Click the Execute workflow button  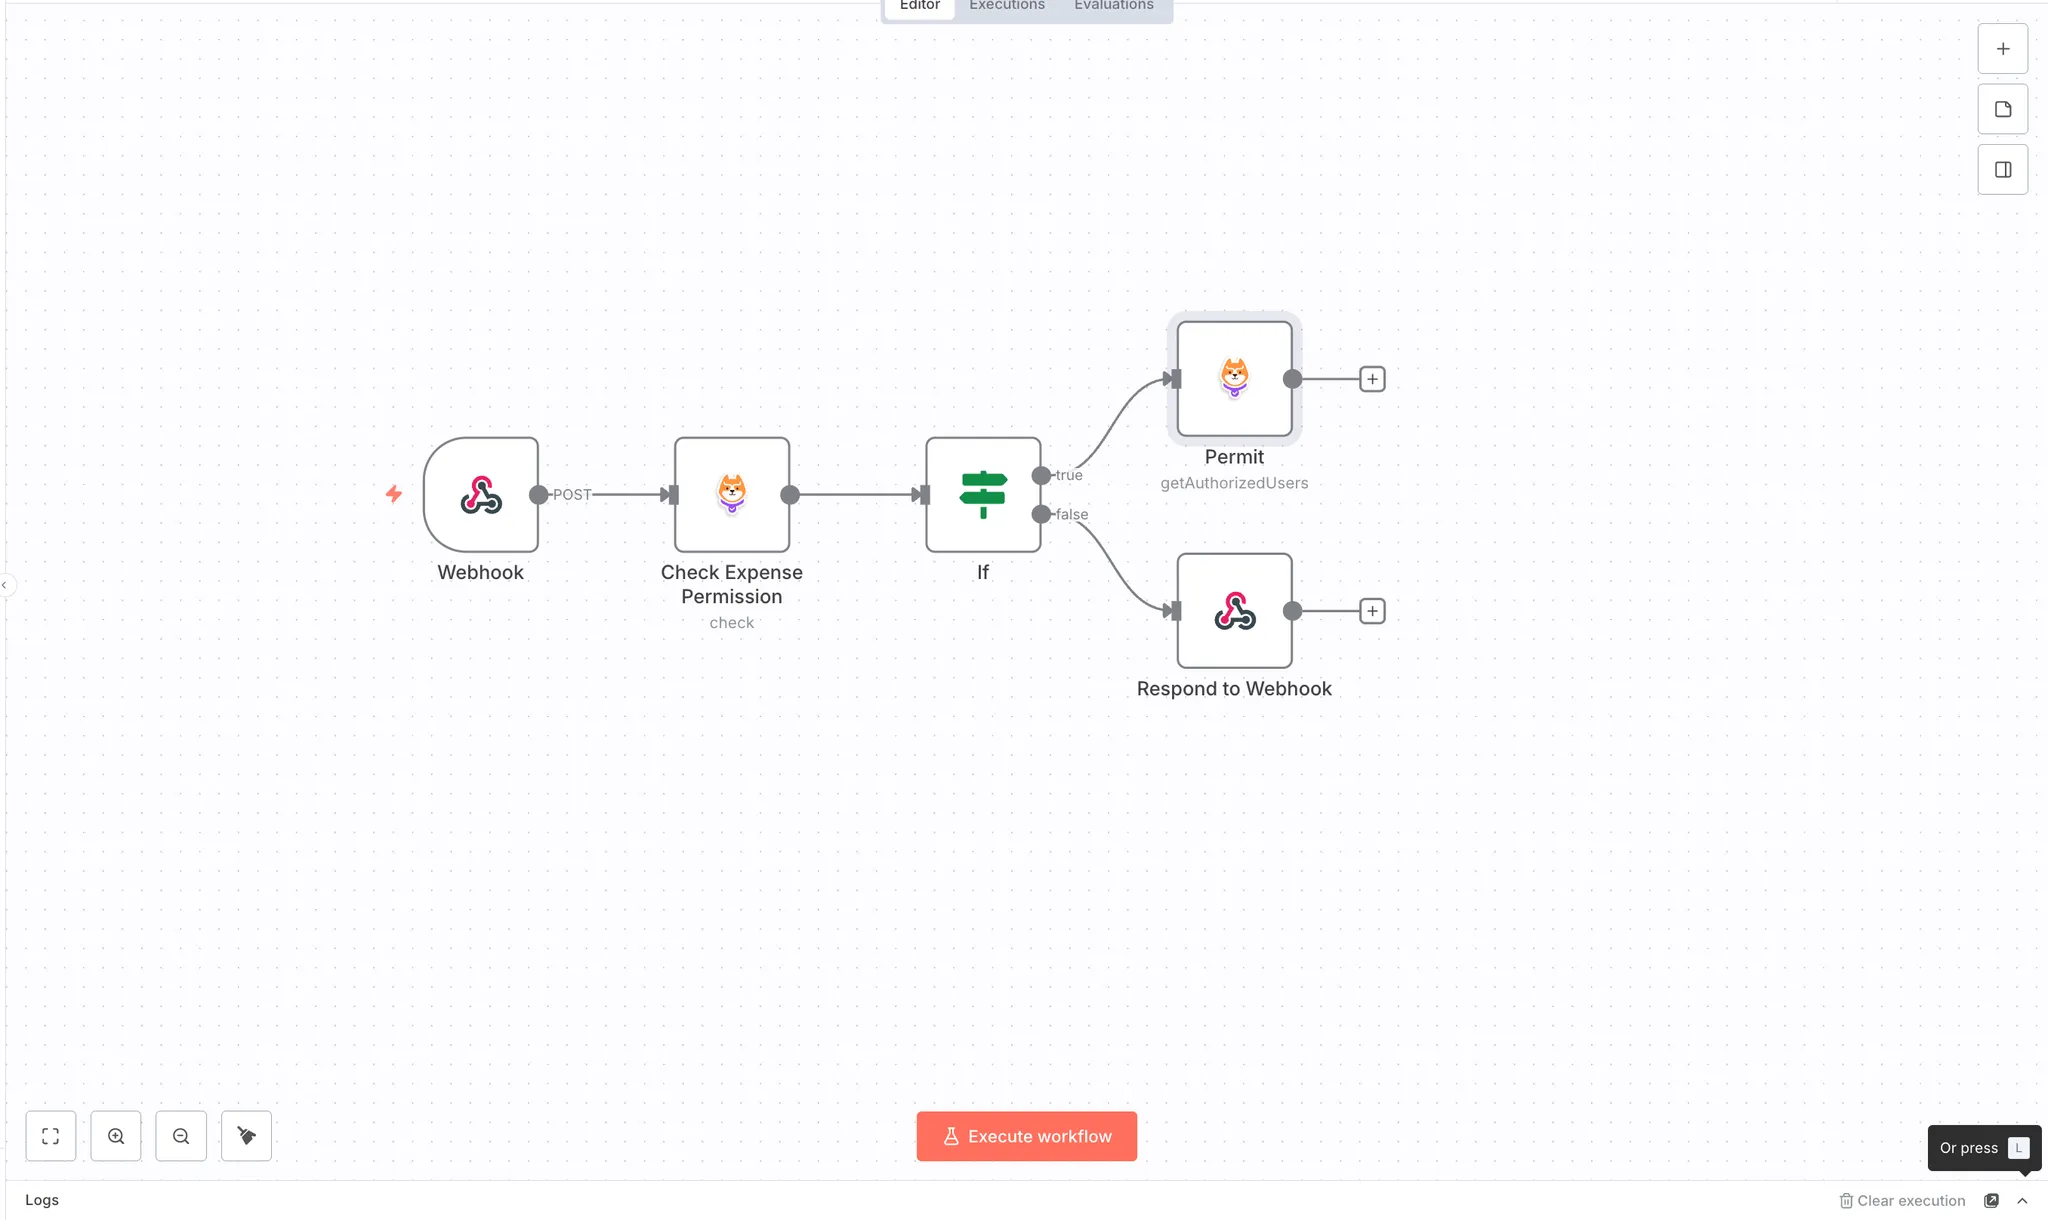click(1026, 1136)
